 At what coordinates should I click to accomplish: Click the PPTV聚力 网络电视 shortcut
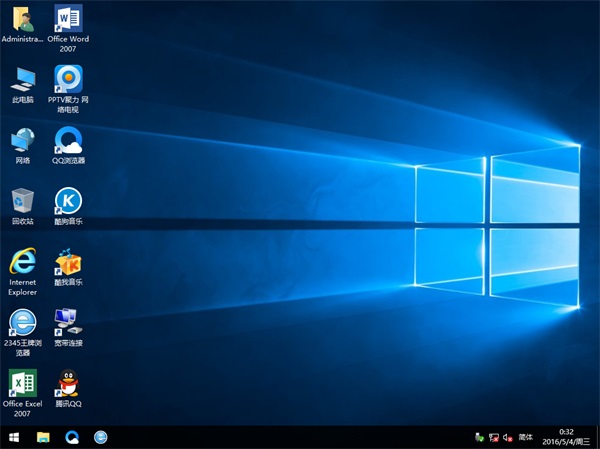click(68, 78)
